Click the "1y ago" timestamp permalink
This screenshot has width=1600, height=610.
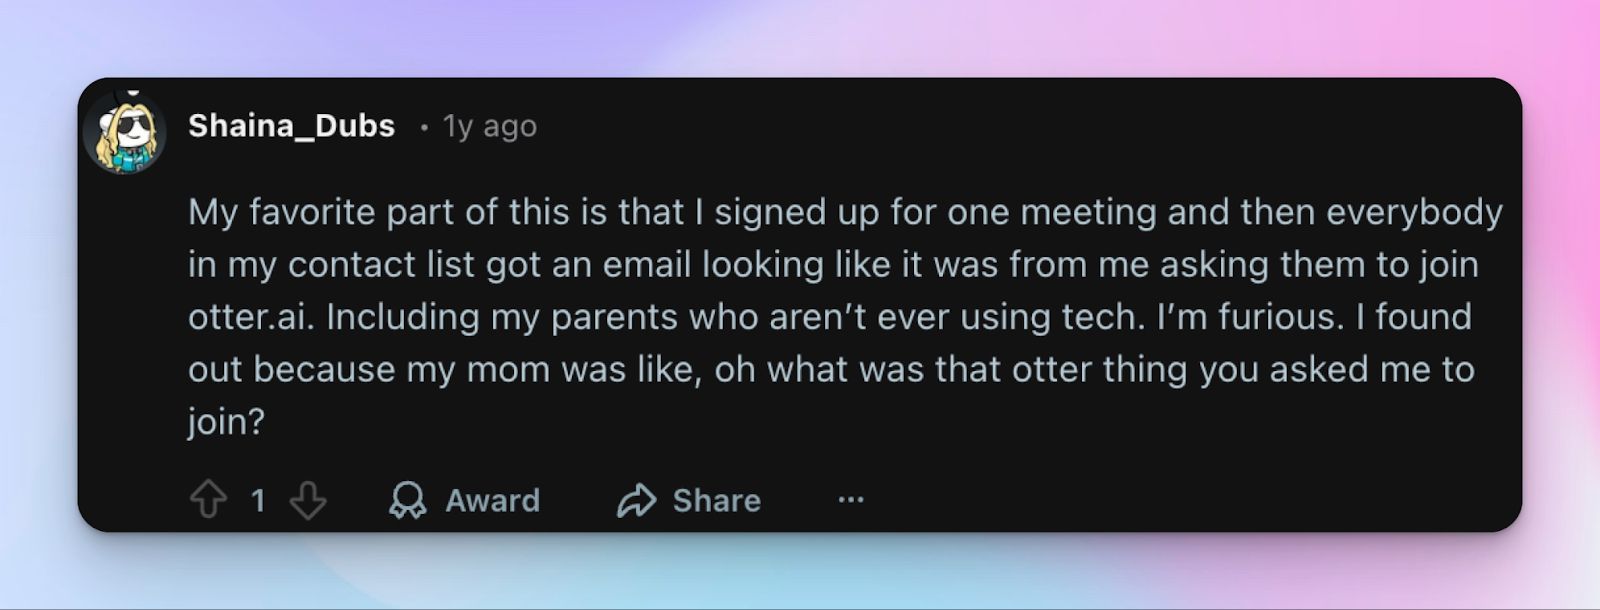(490, 127)
